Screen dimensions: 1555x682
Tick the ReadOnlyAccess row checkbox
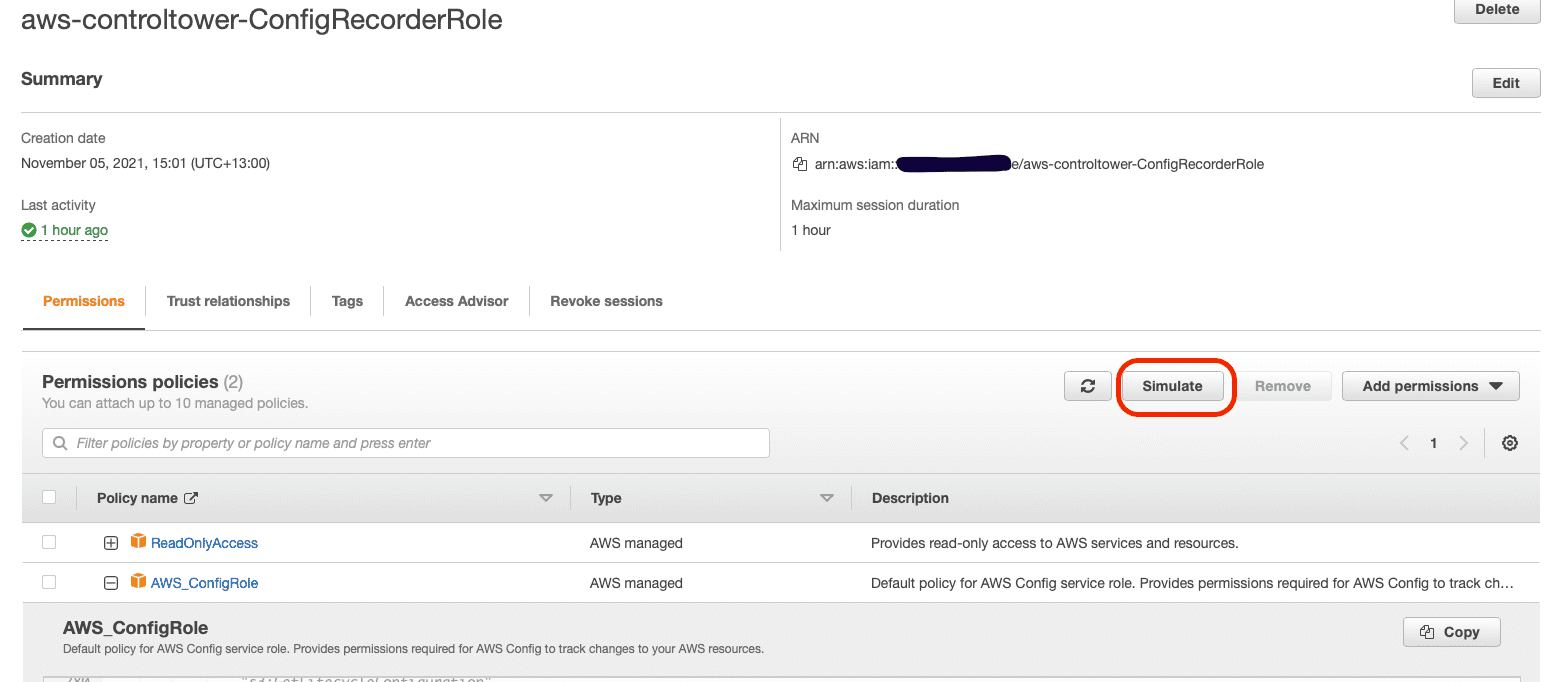[x=49, y=542]
